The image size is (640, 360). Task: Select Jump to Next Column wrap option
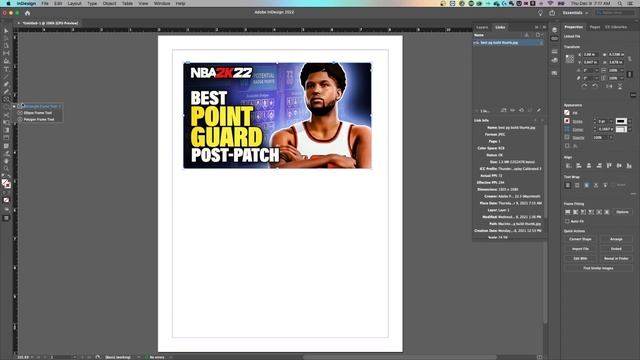605,185
